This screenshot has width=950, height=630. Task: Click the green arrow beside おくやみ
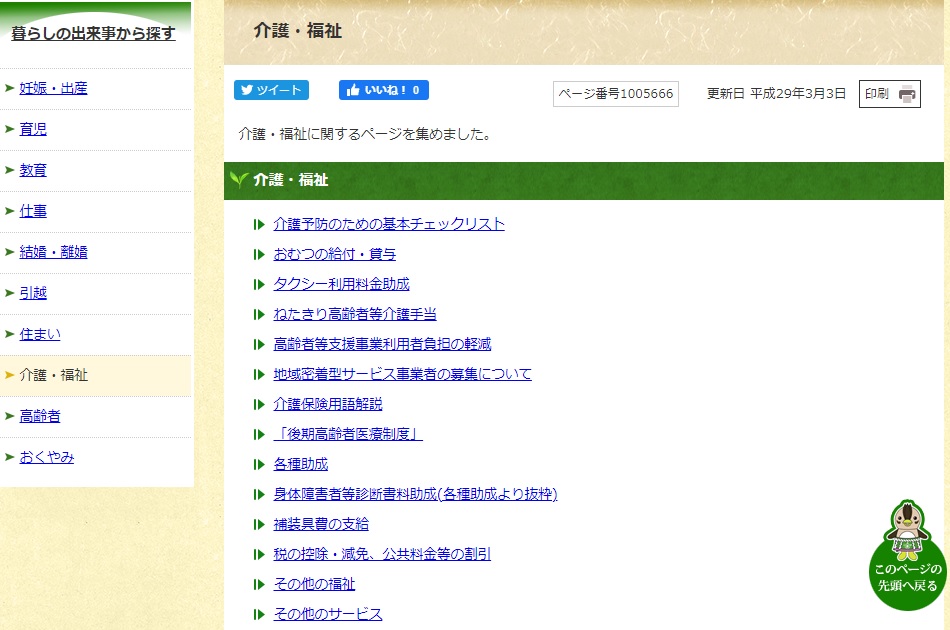point(10,457)
